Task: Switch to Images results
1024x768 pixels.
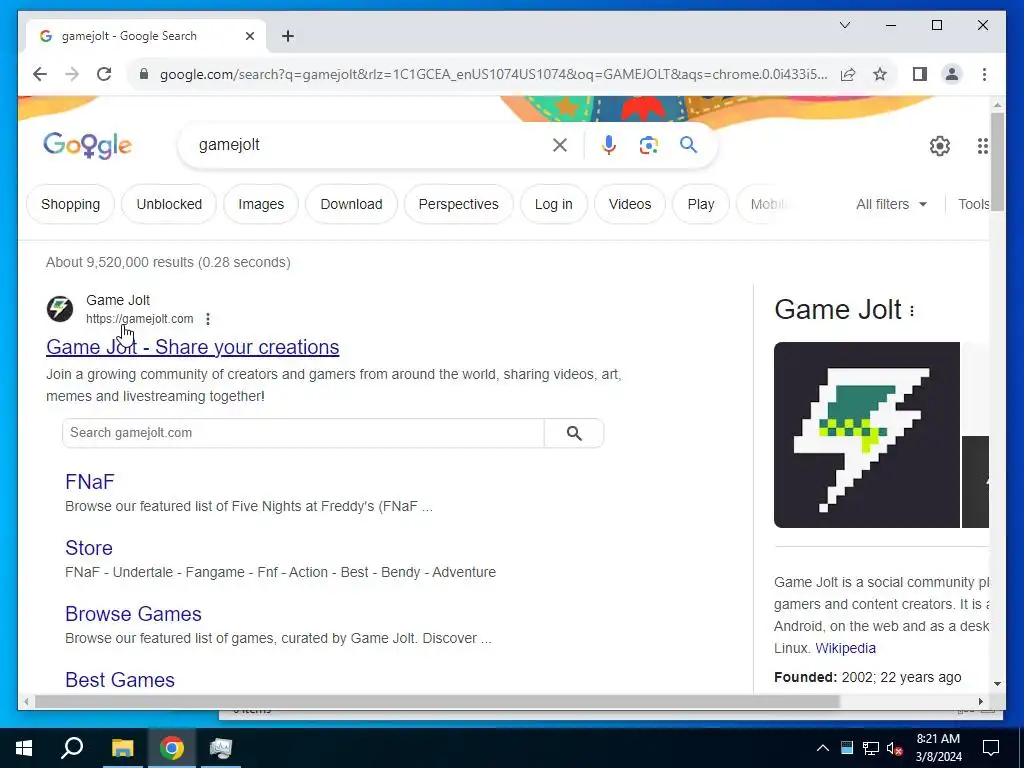Action: click(x=261, y=204)
